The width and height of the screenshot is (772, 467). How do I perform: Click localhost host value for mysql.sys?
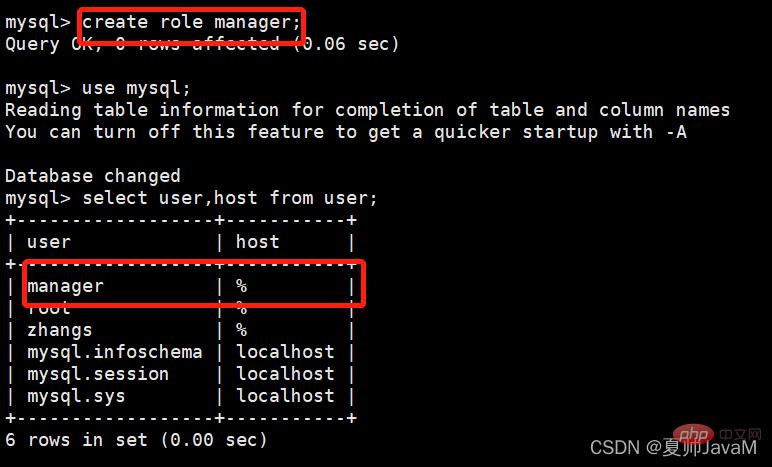pyautogui.click(x=285, y=396)
